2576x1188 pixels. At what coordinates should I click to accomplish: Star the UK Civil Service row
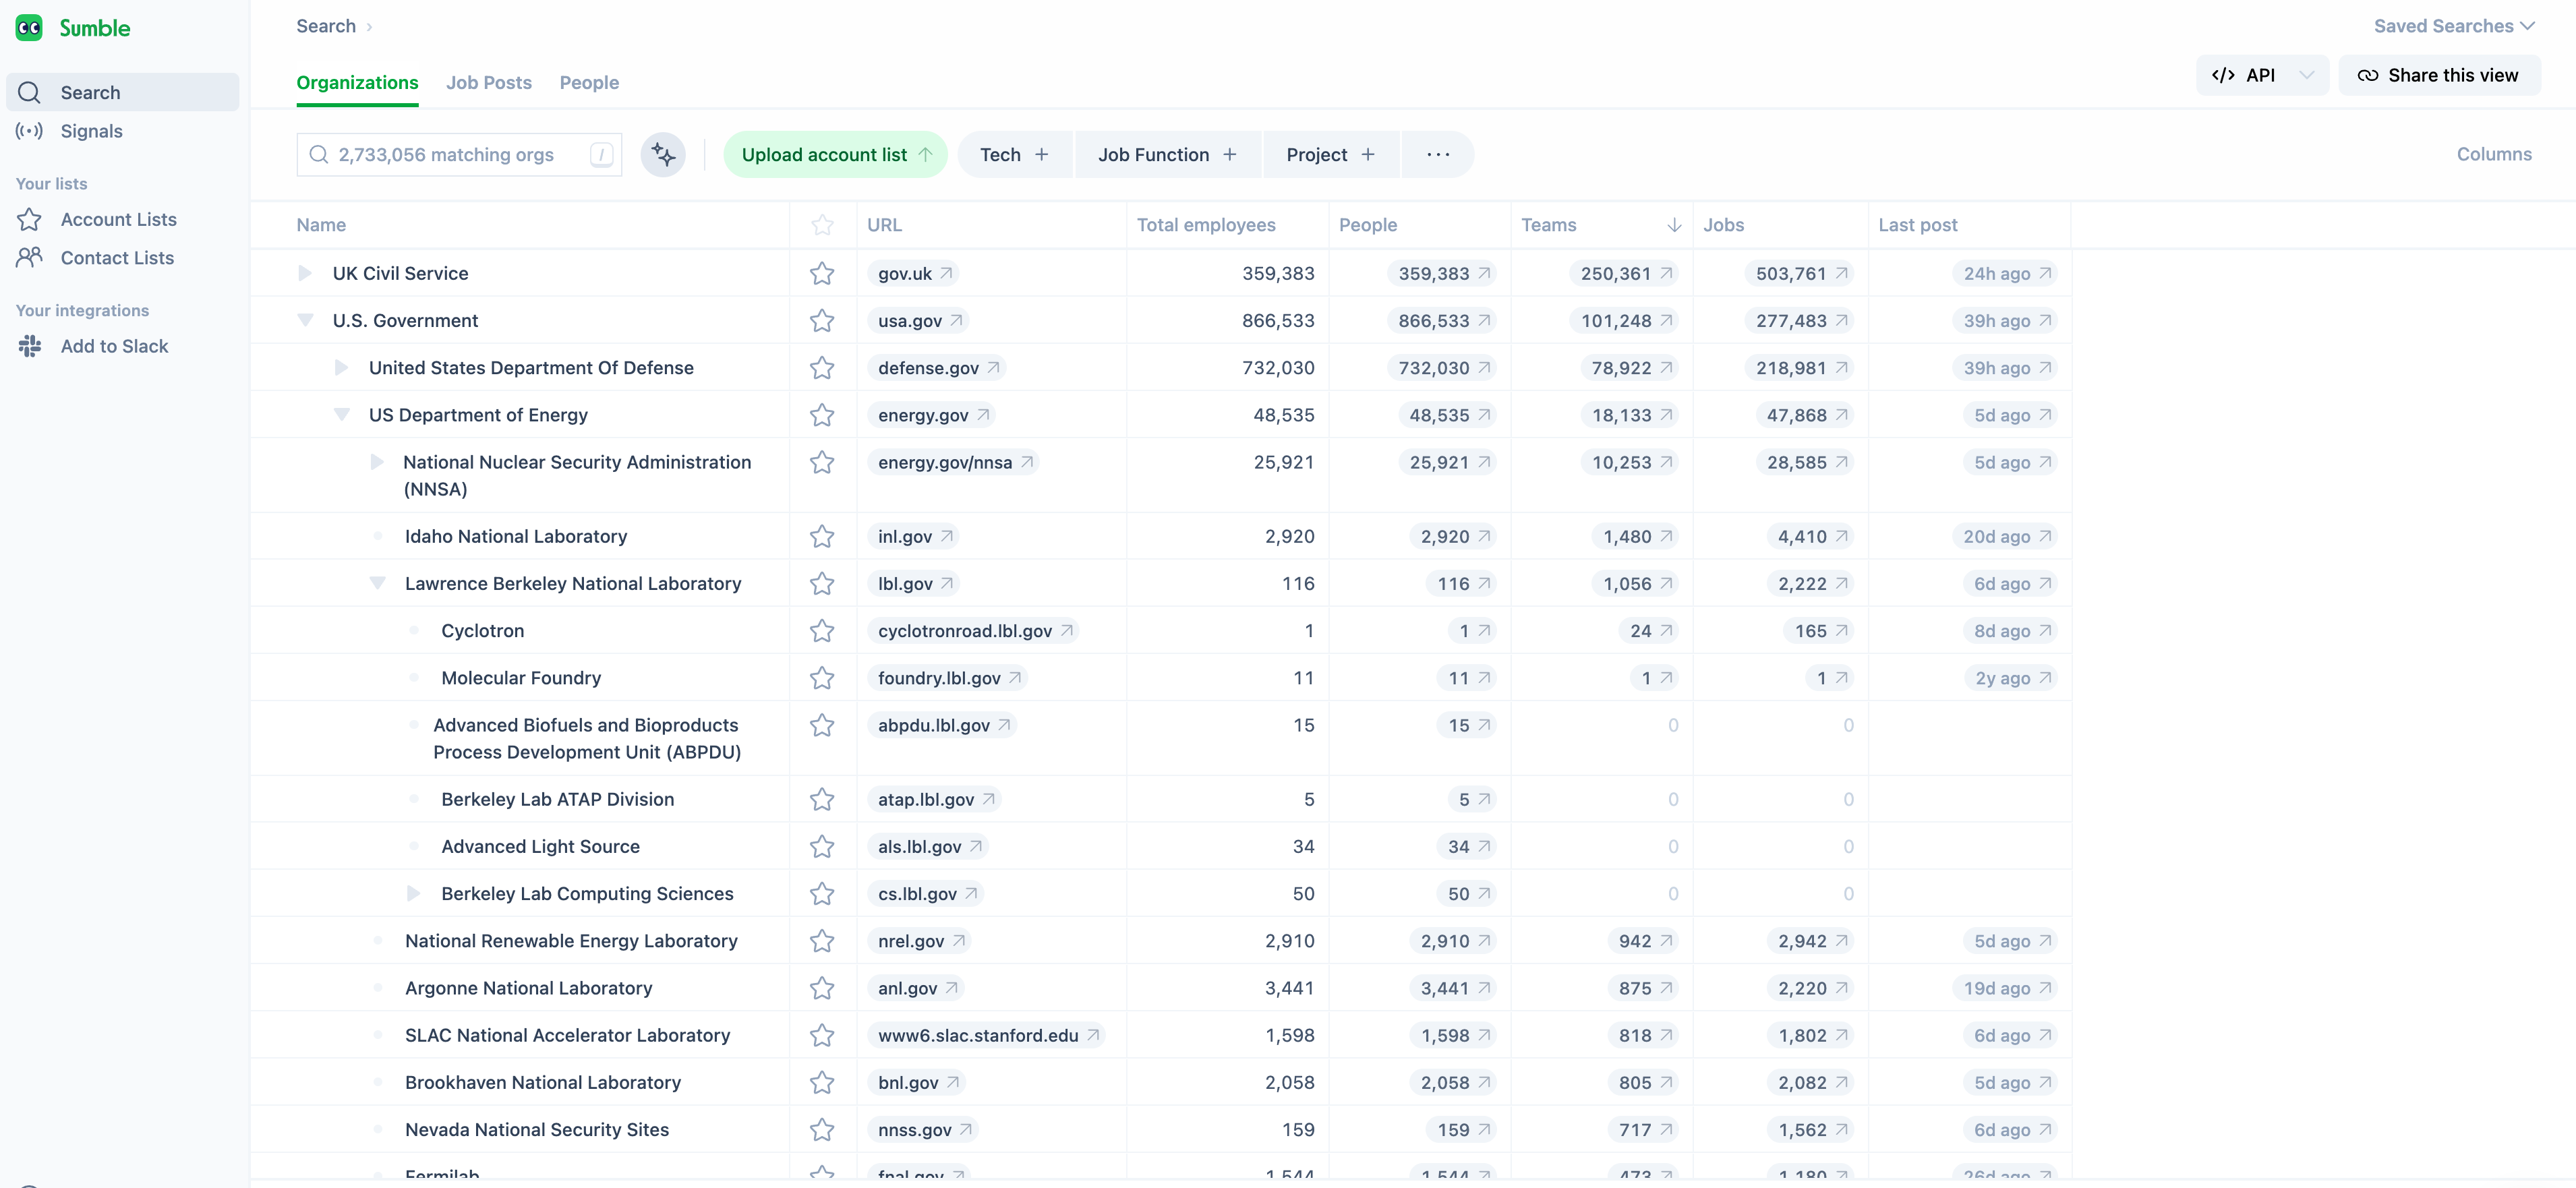pyautogui.click(x=822, y=273)
